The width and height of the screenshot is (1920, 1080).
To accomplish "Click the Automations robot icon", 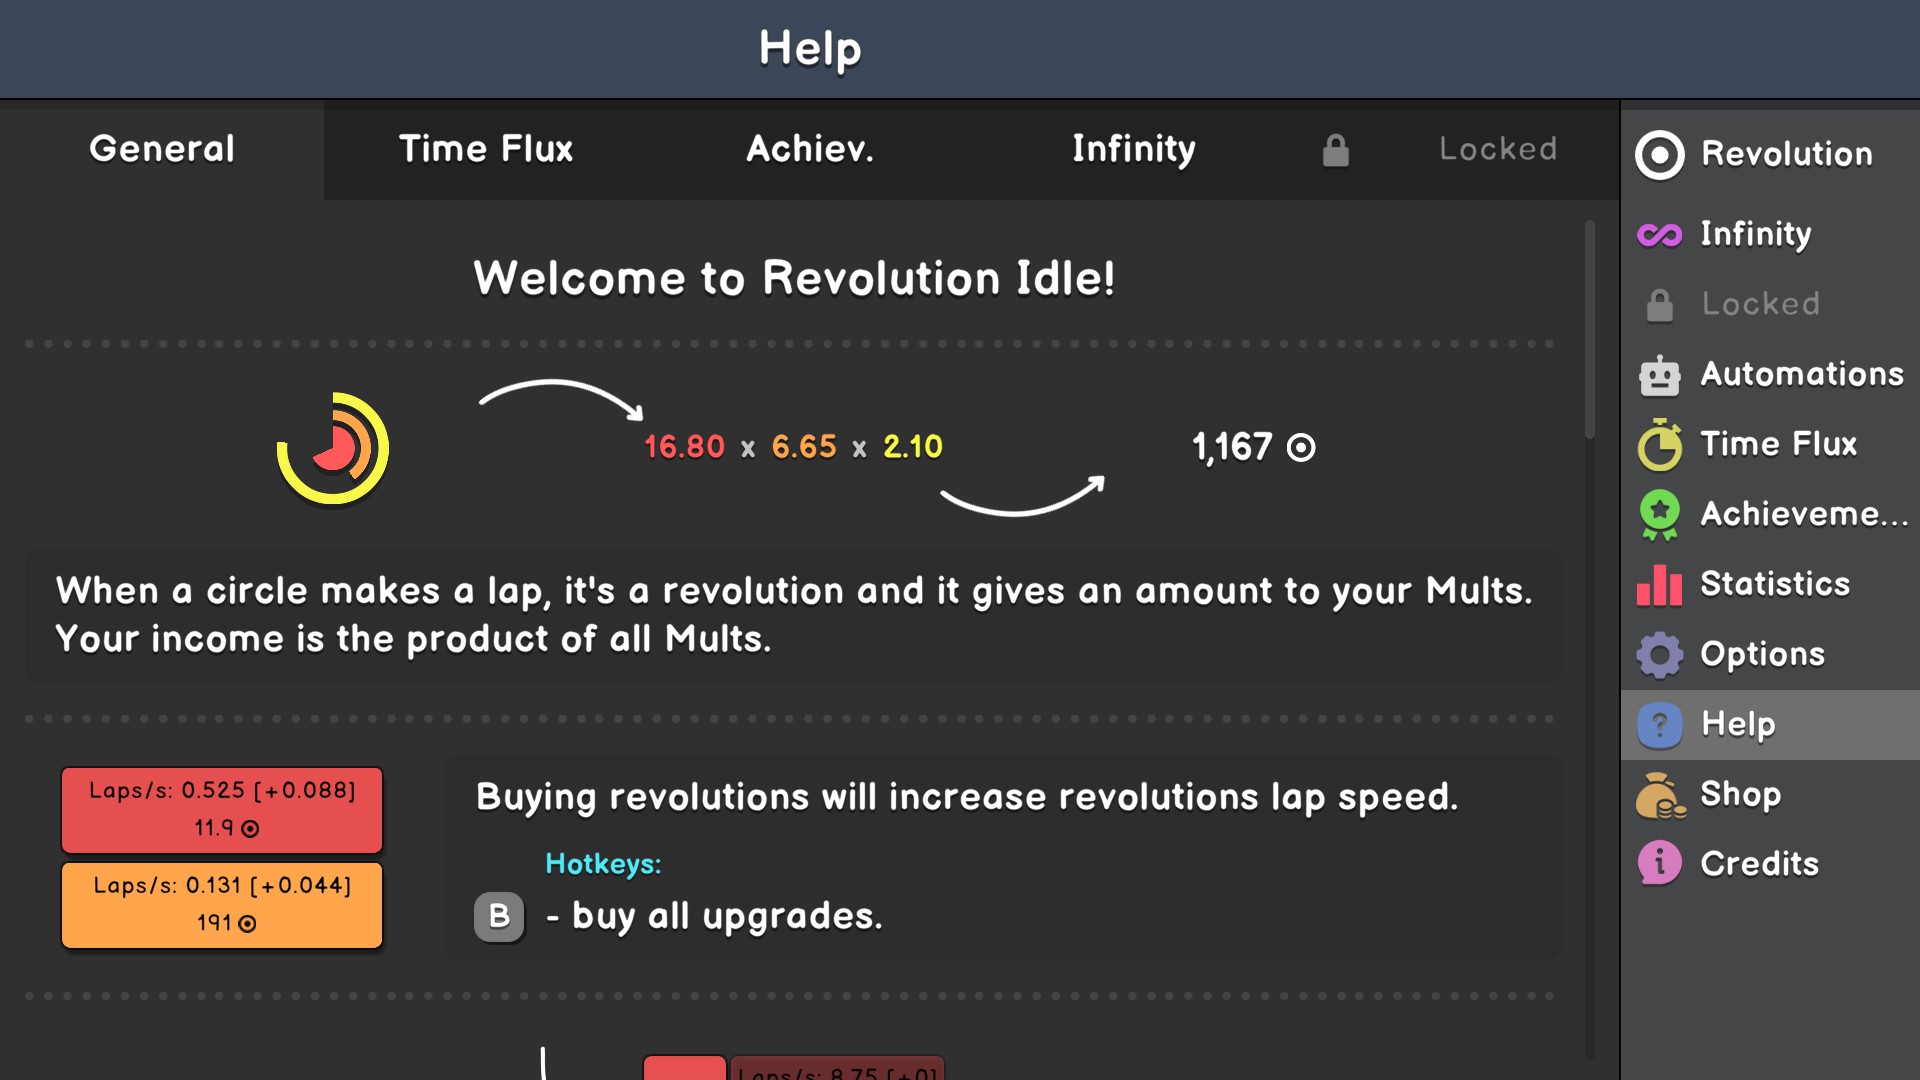I will click(1659, 375).
